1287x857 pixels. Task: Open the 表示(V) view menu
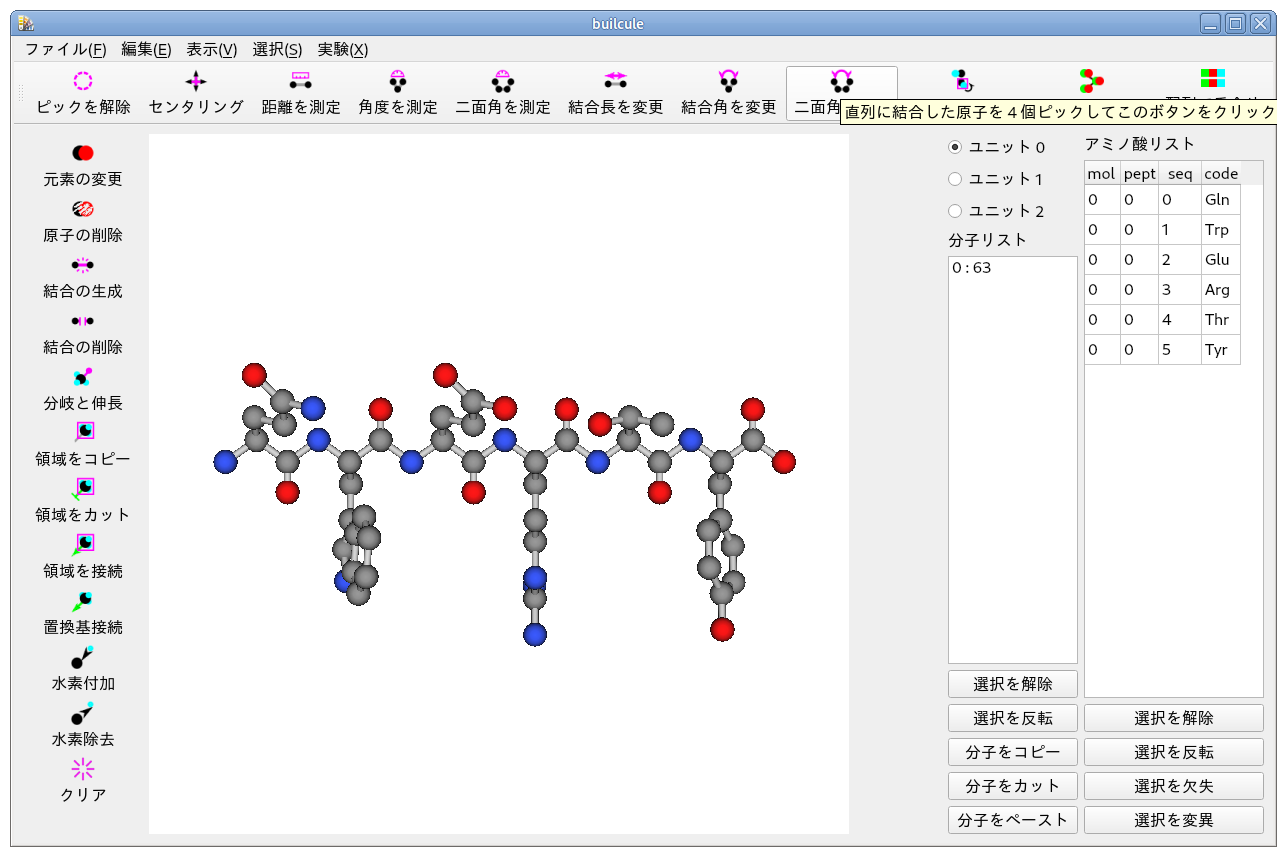(x=212, y=49)
